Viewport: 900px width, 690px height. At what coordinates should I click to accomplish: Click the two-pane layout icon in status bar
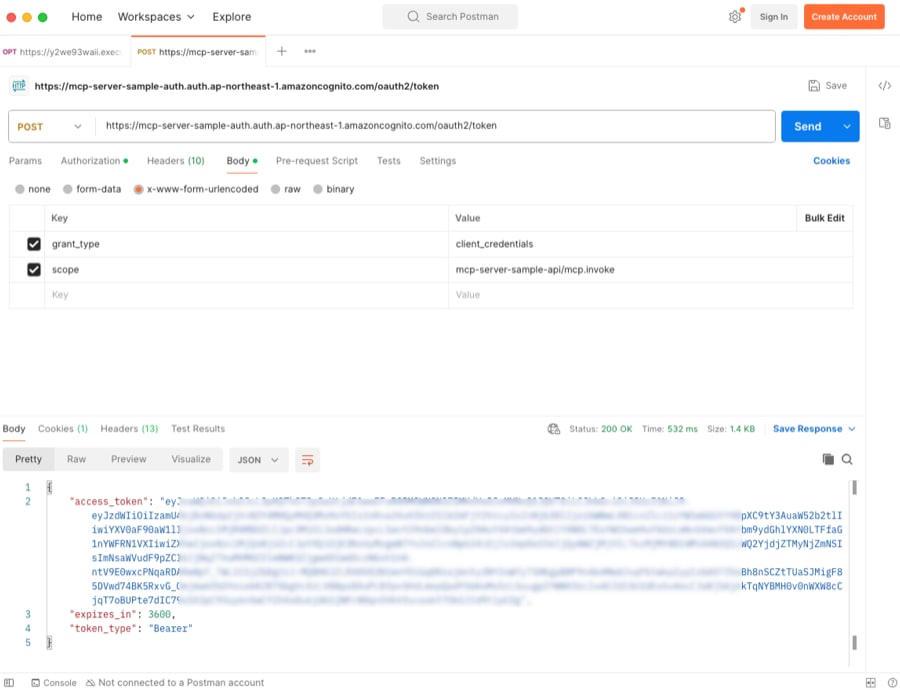(x=871, y=683)
